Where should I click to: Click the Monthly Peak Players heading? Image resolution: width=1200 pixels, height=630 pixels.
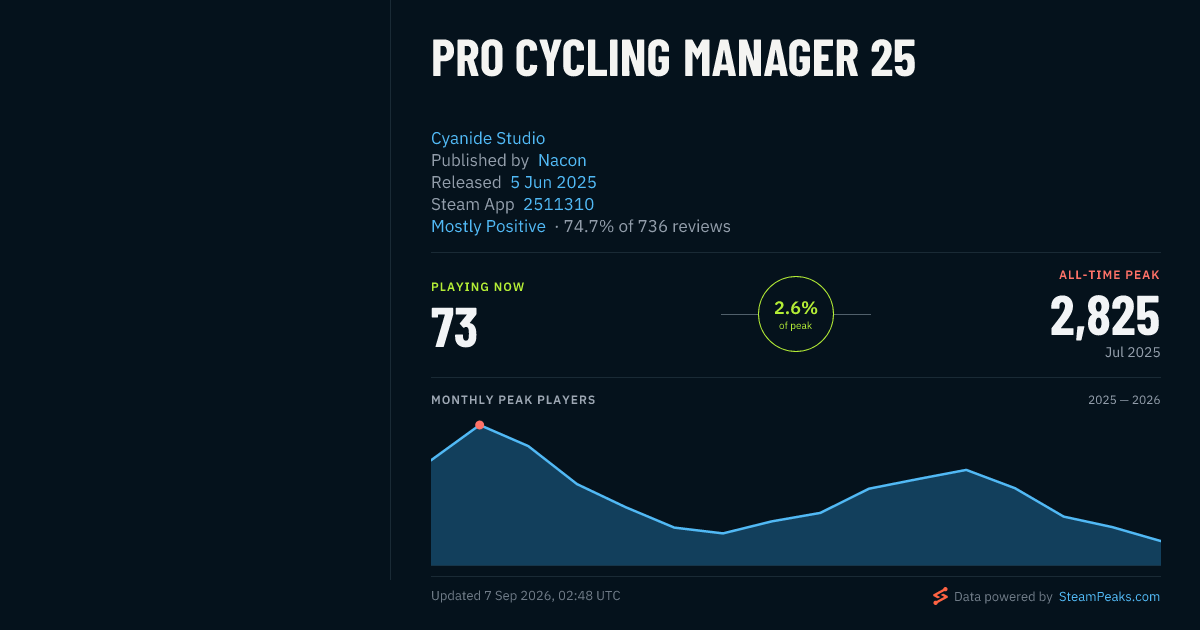[x=513, y=400]
